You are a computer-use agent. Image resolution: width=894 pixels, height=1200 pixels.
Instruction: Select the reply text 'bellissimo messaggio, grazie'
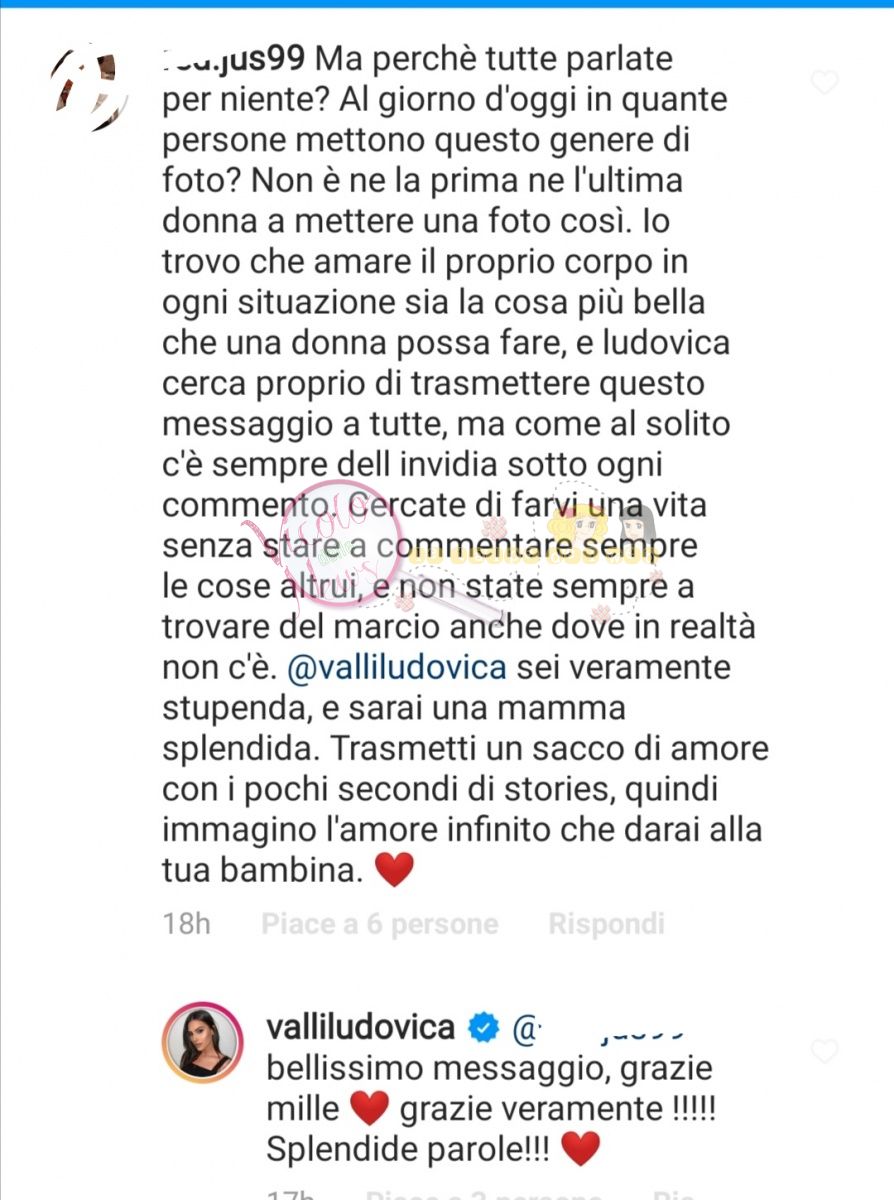point(490,1067)
